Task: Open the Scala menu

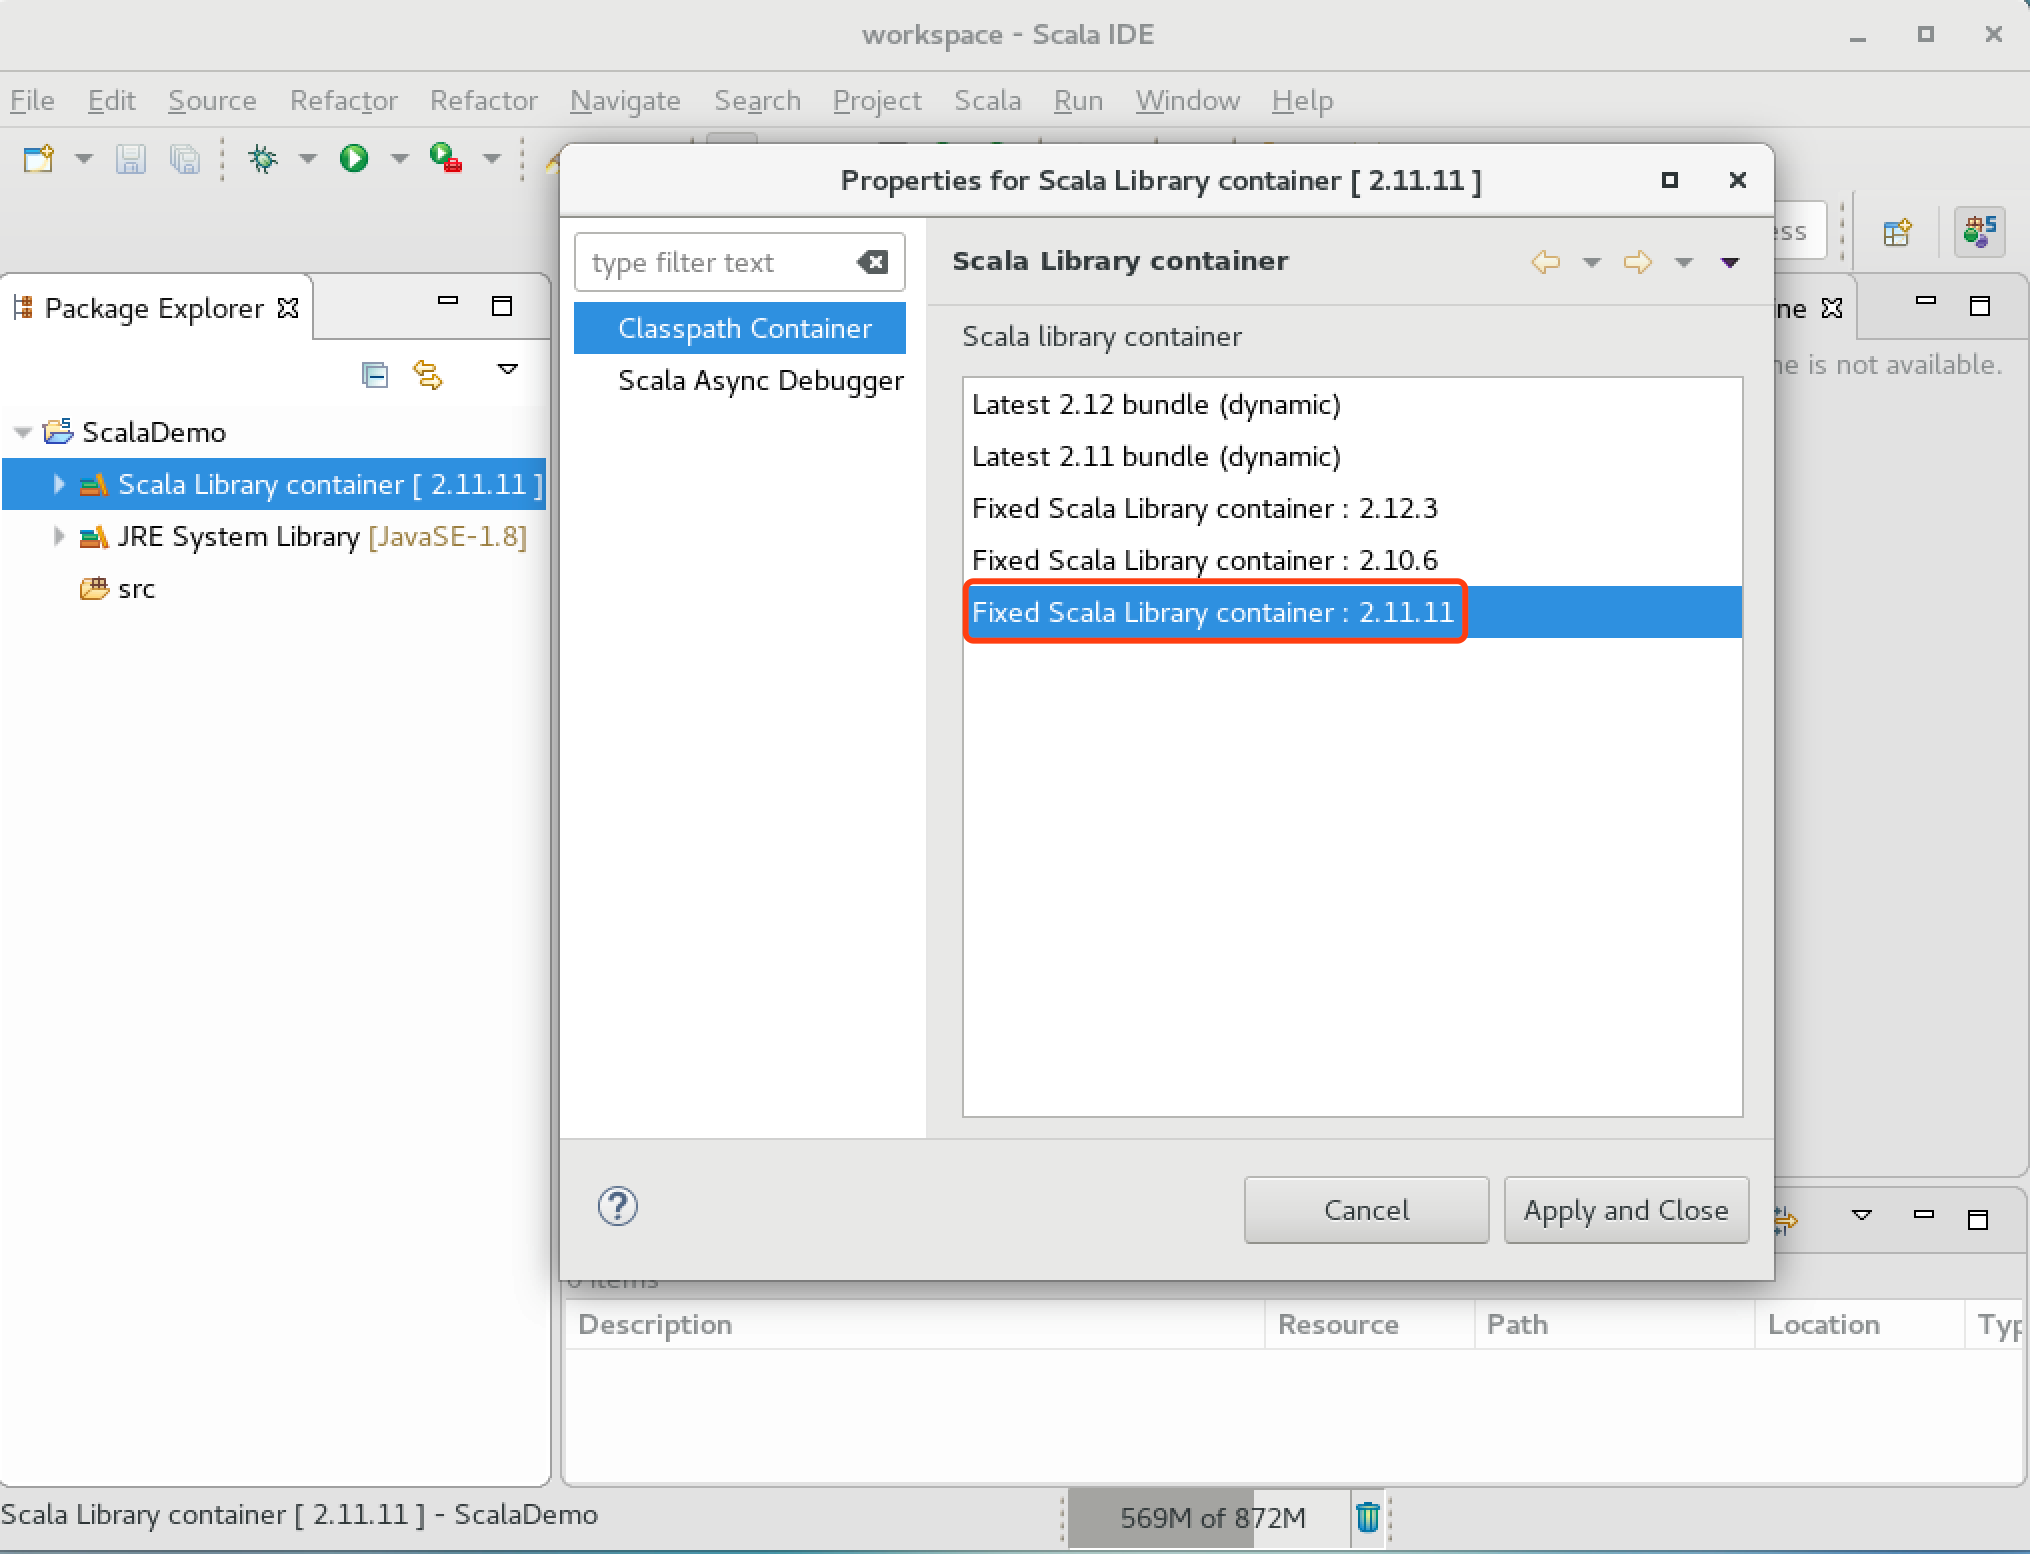Action: coord(987,101)
